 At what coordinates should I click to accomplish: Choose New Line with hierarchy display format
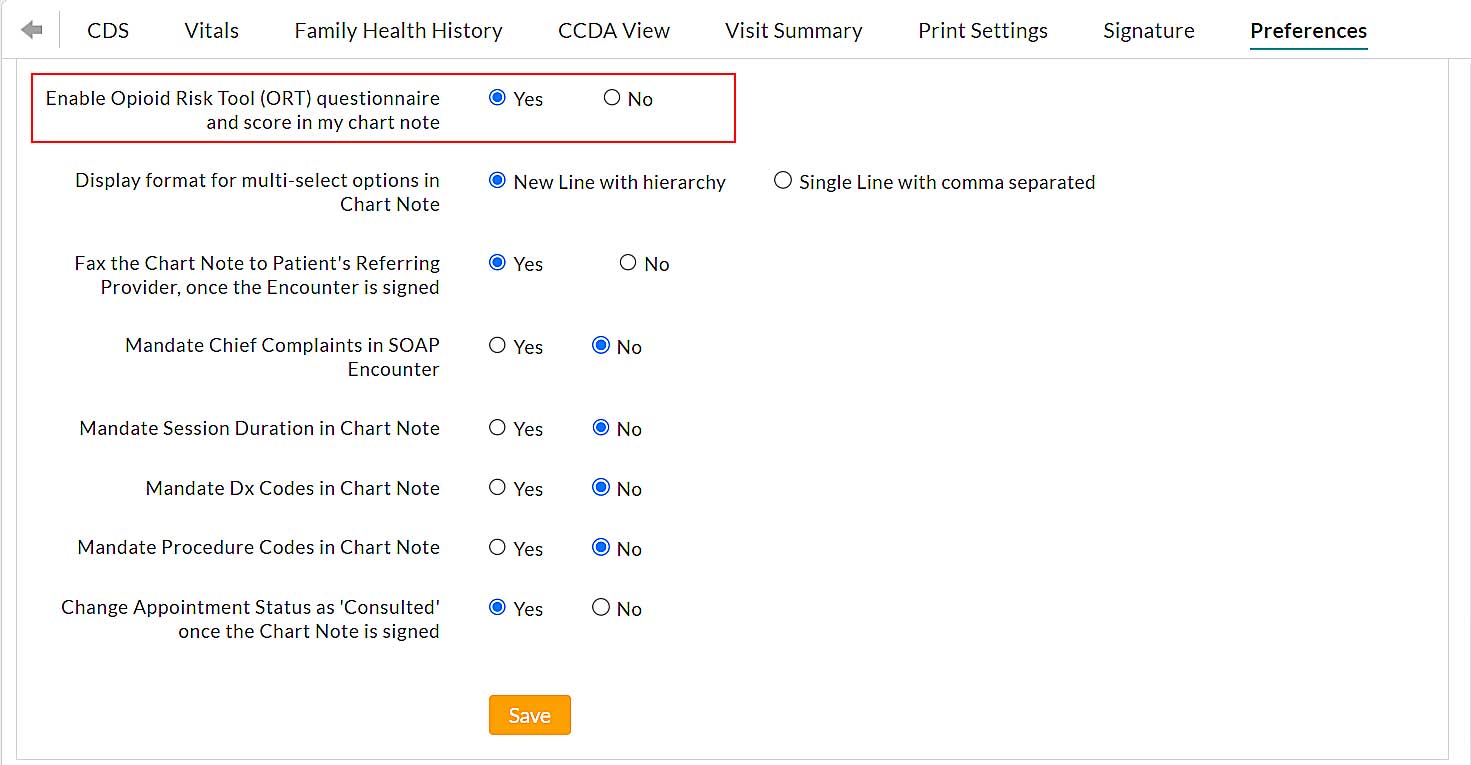click(x=497, y=181)
